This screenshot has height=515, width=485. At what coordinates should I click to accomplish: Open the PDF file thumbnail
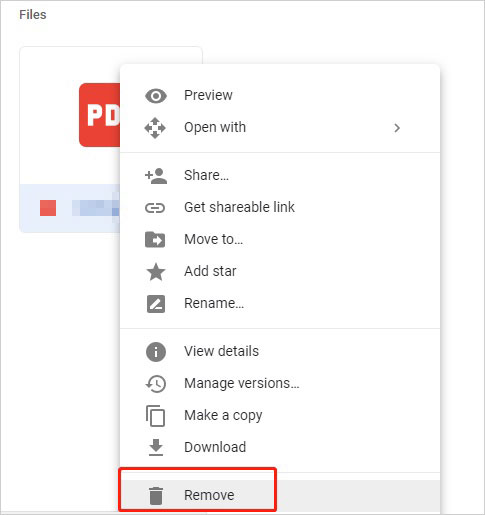[x=99, y=115]
